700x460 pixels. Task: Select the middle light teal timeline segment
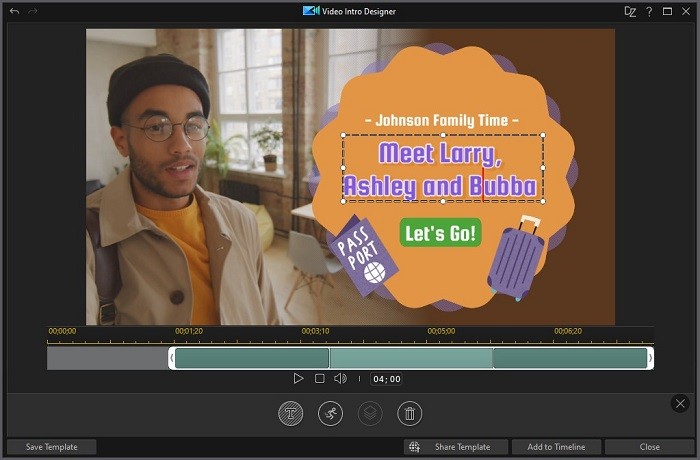click(411, 358)
